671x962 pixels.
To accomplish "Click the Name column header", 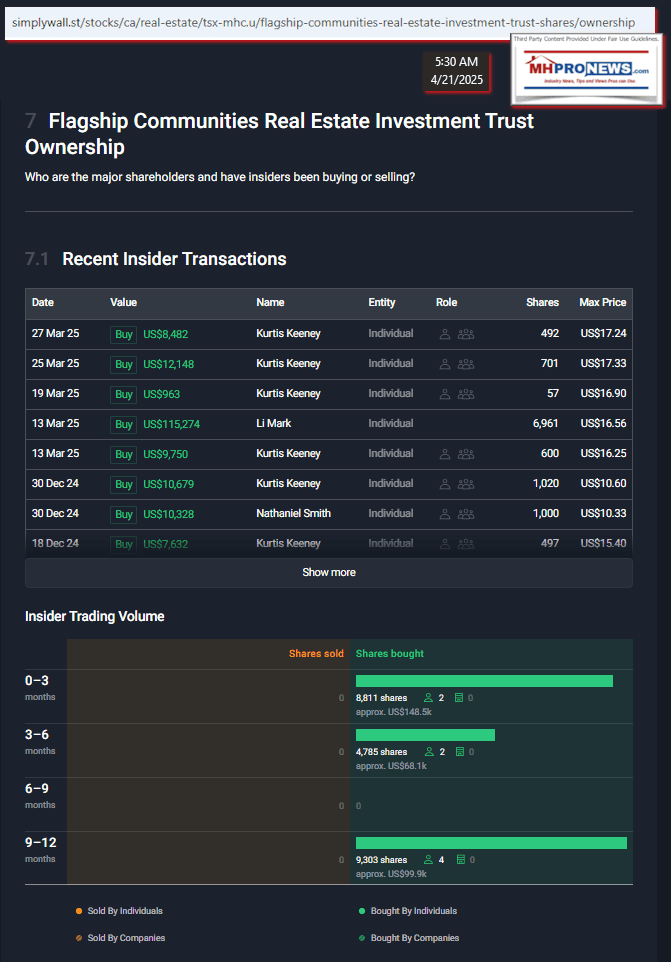I will coord(270,302).
